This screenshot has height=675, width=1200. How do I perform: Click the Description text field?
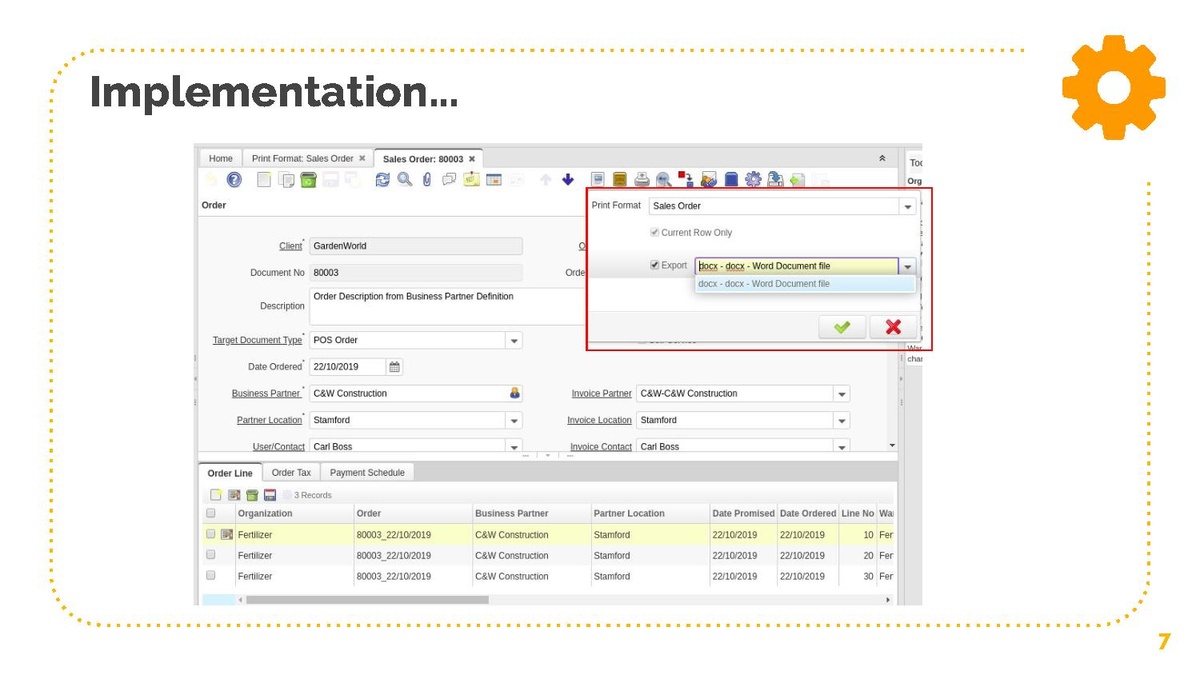[445, 306]
